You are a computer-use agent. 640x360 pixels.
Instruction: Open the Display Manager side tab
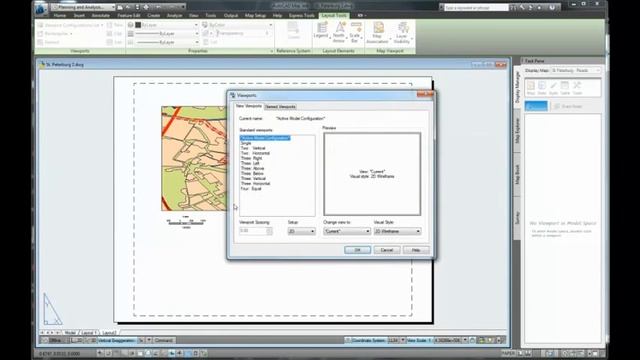pyautogui.click(x=517, y=87)
